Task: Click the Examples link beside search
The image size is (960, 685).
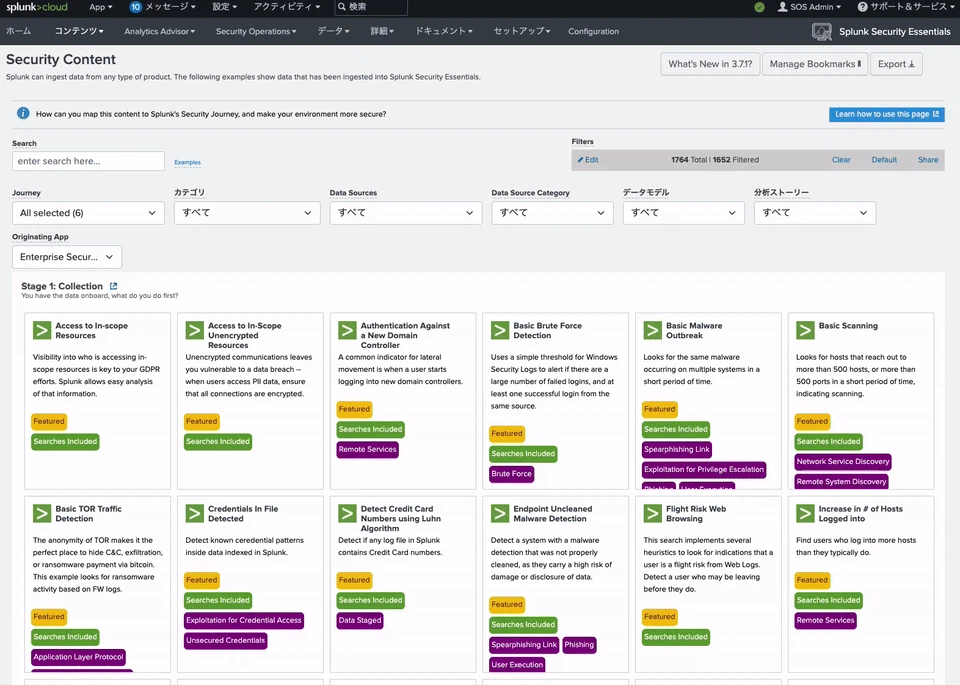Action: pyautogui.click(x=187, y=162)
